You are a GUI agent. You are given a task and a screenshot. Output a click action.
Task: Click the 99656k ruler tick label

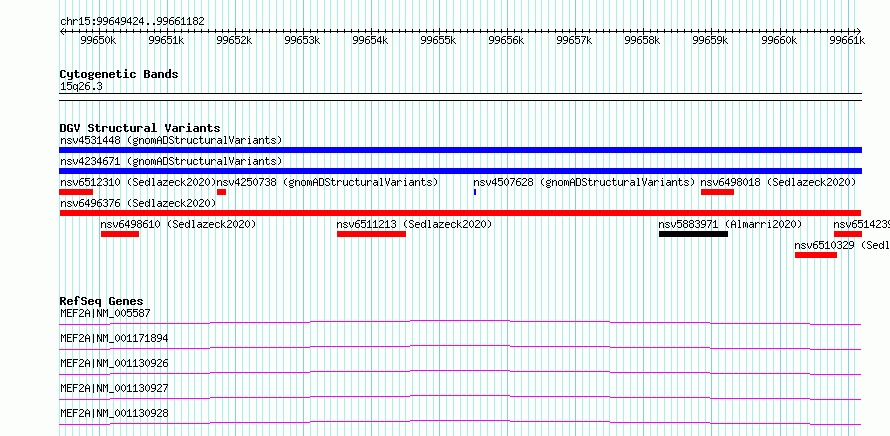(507, 40)
